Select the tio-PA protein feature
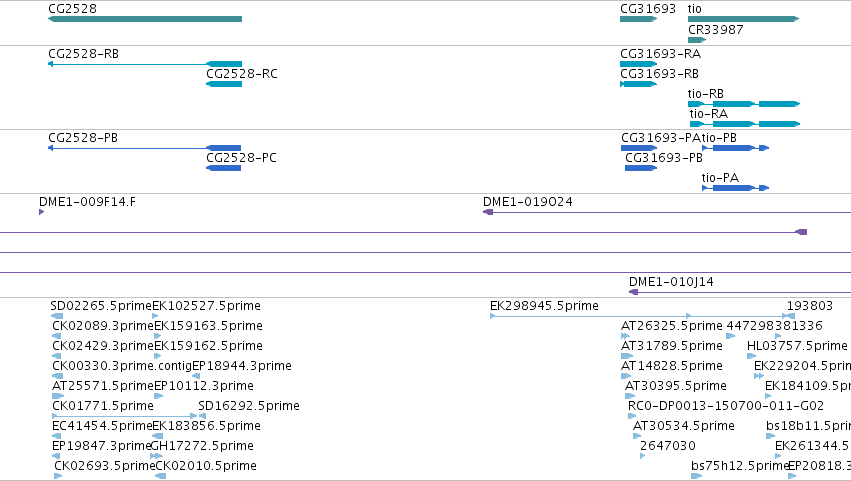The image size is (851, 481). point(735,188)
